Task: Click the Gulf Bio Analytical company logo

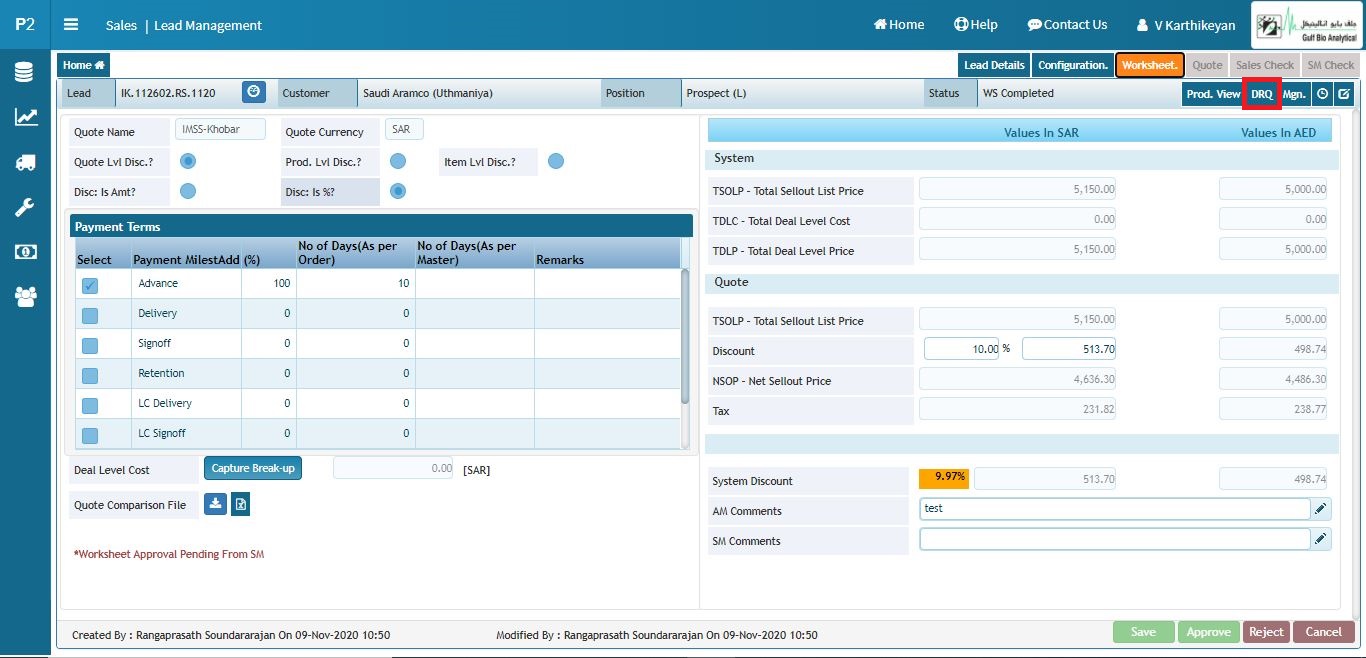Action: (1306, 25)
